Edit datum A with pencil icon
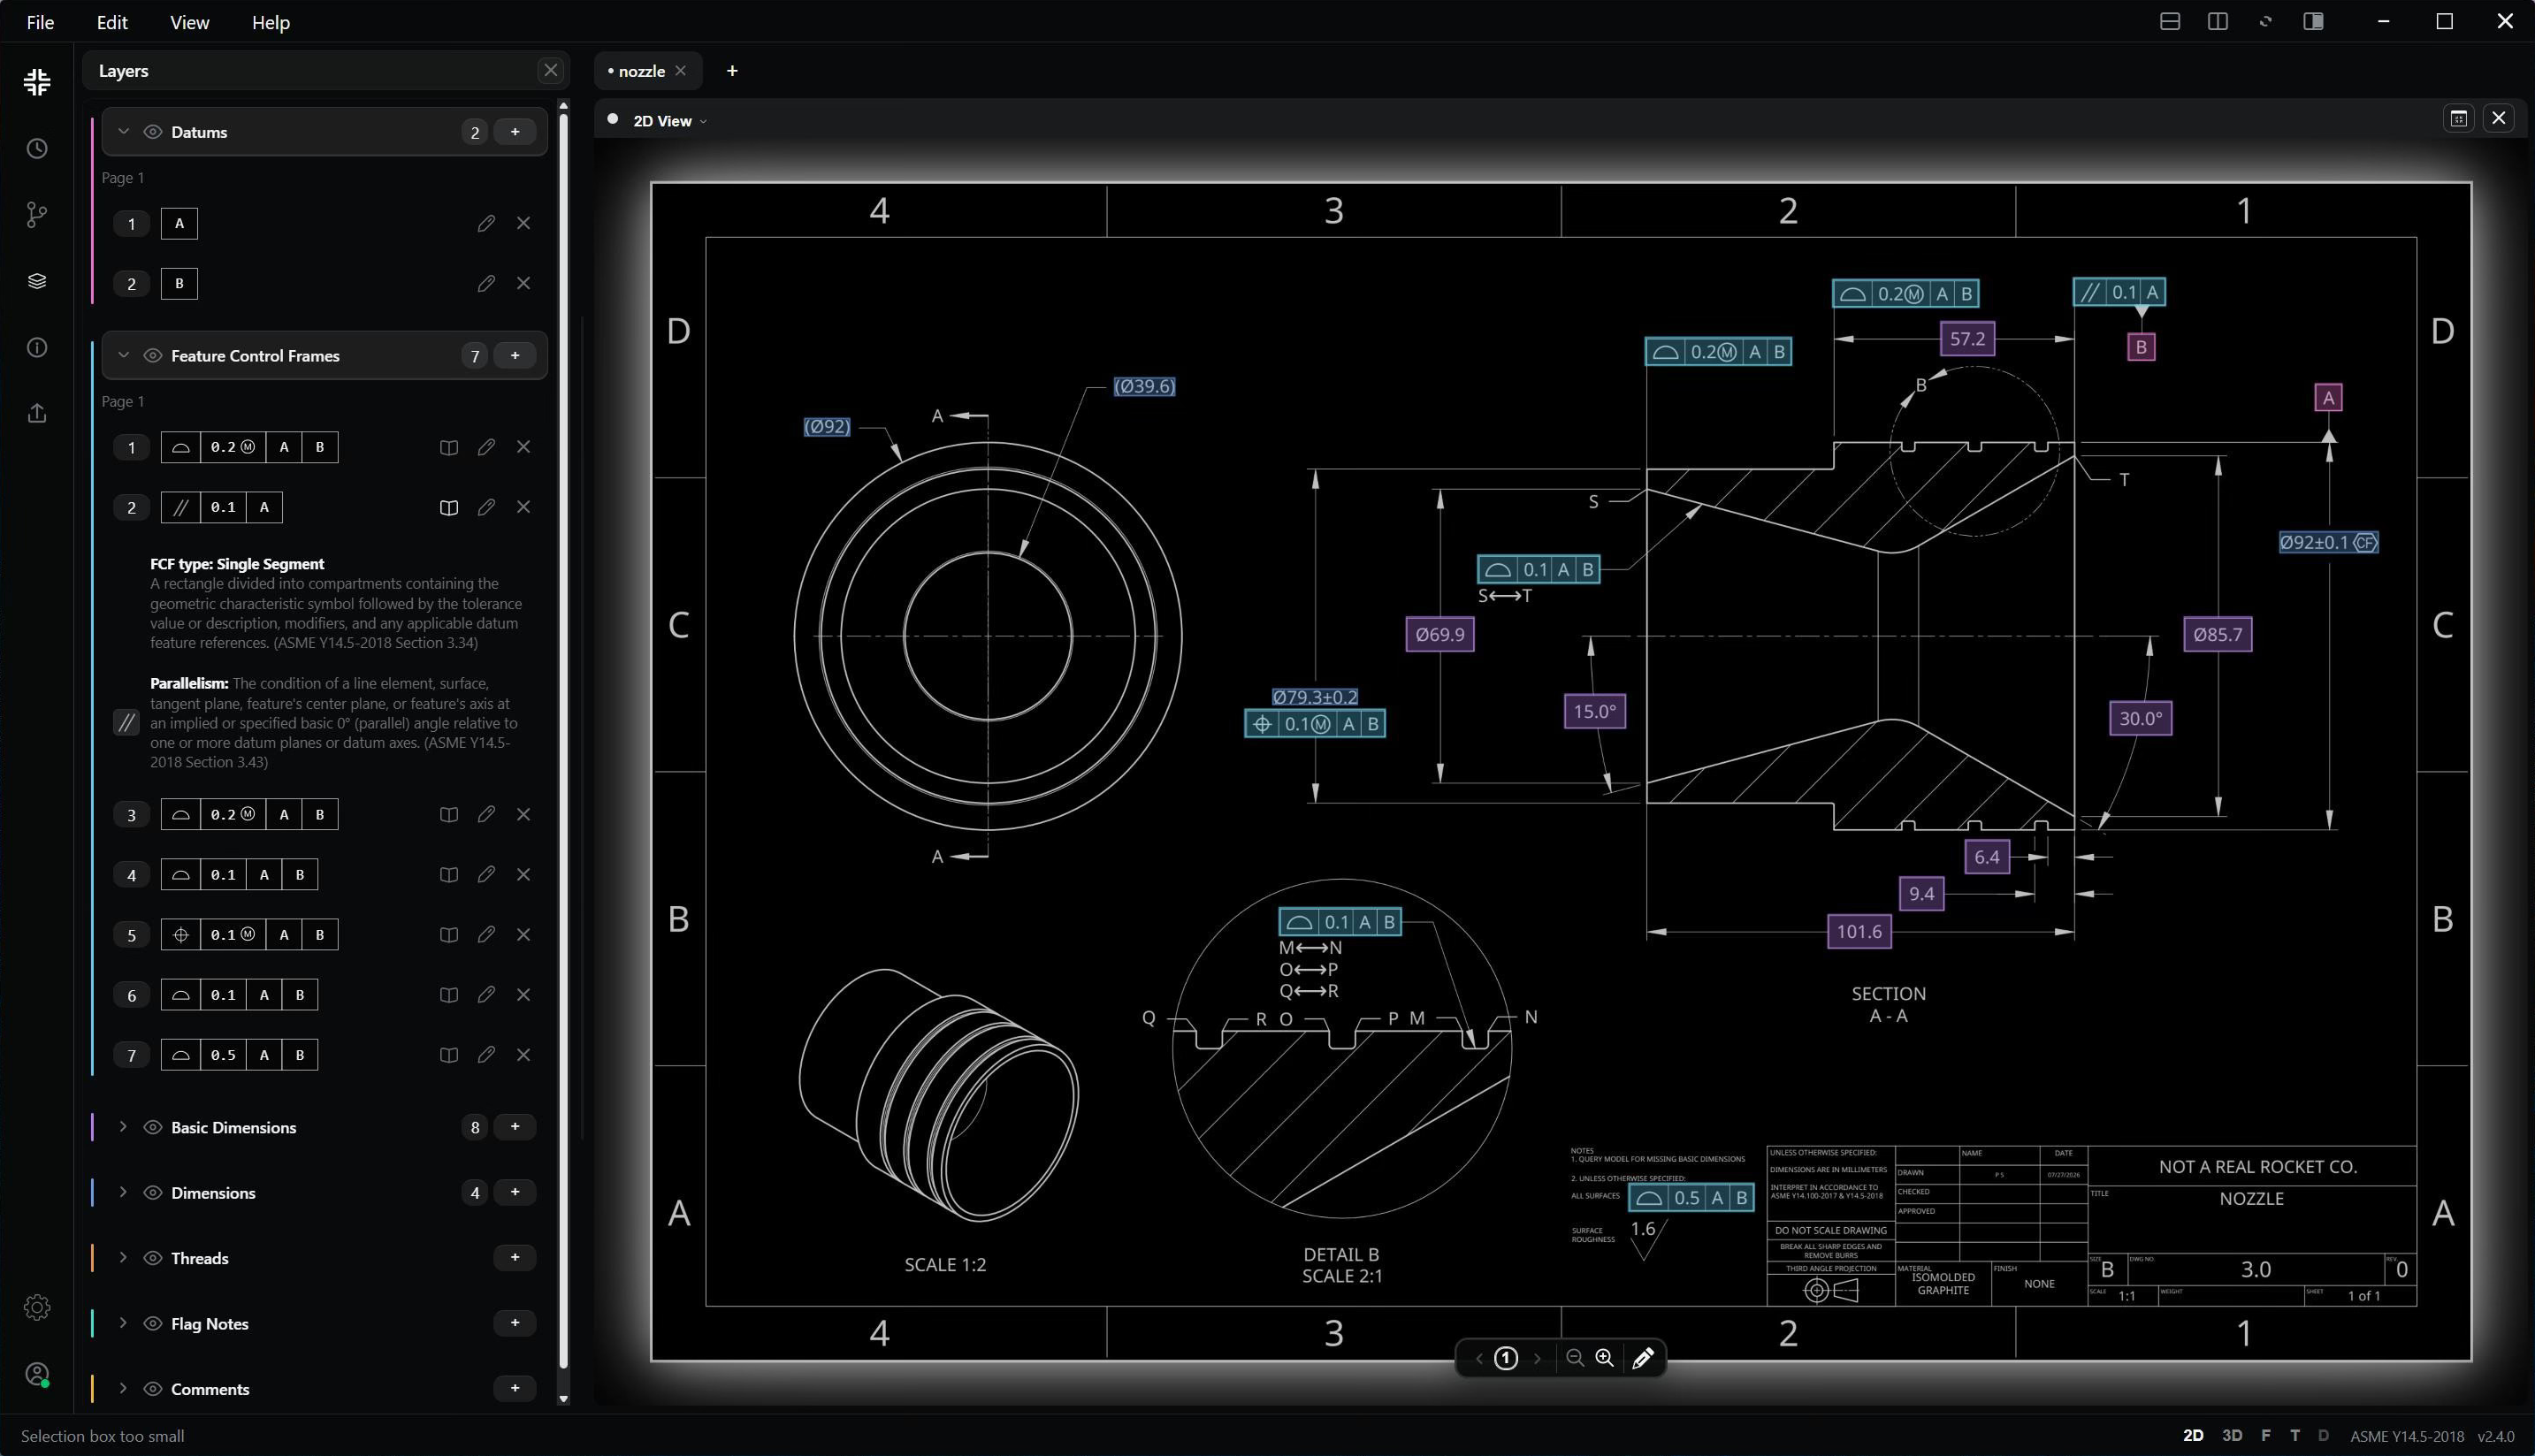Viewport: 2535px width, 1456px height. pyautogui.click(x=486, y=223)
